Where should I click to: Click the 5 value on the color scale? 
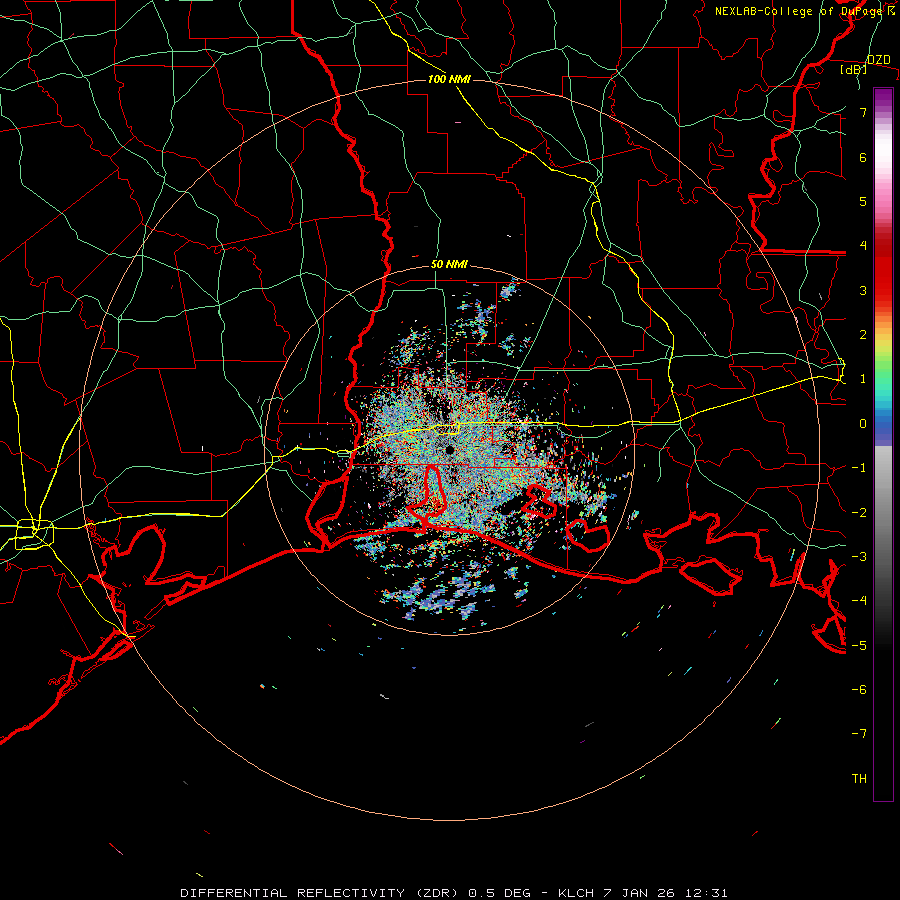tap(863, 201)
